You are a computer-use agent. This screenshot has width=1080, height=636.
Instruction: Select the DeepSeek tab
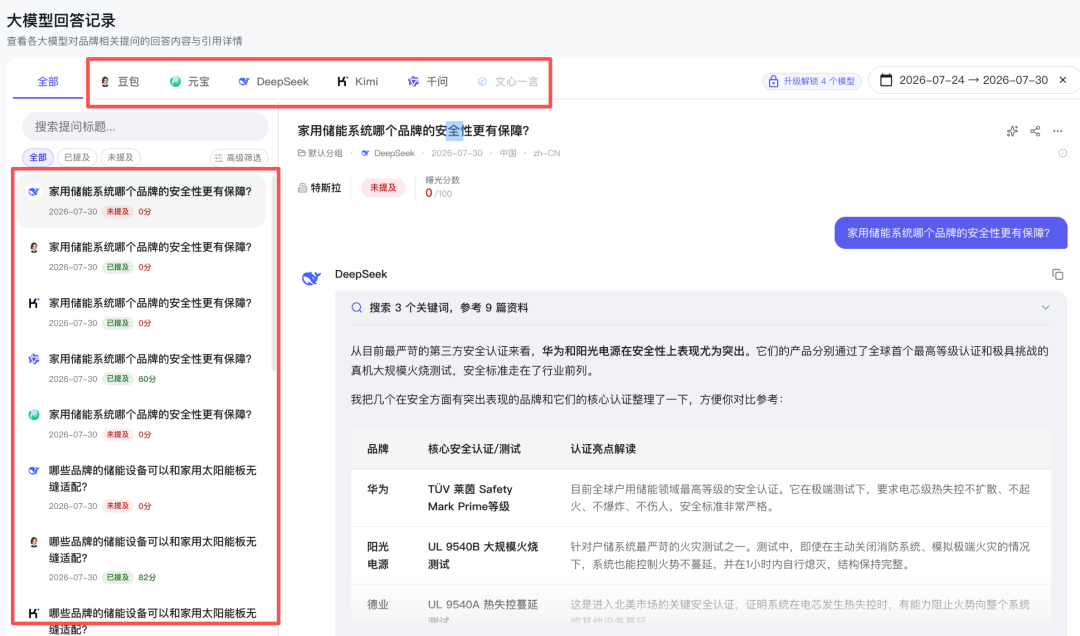pos(273,81)
